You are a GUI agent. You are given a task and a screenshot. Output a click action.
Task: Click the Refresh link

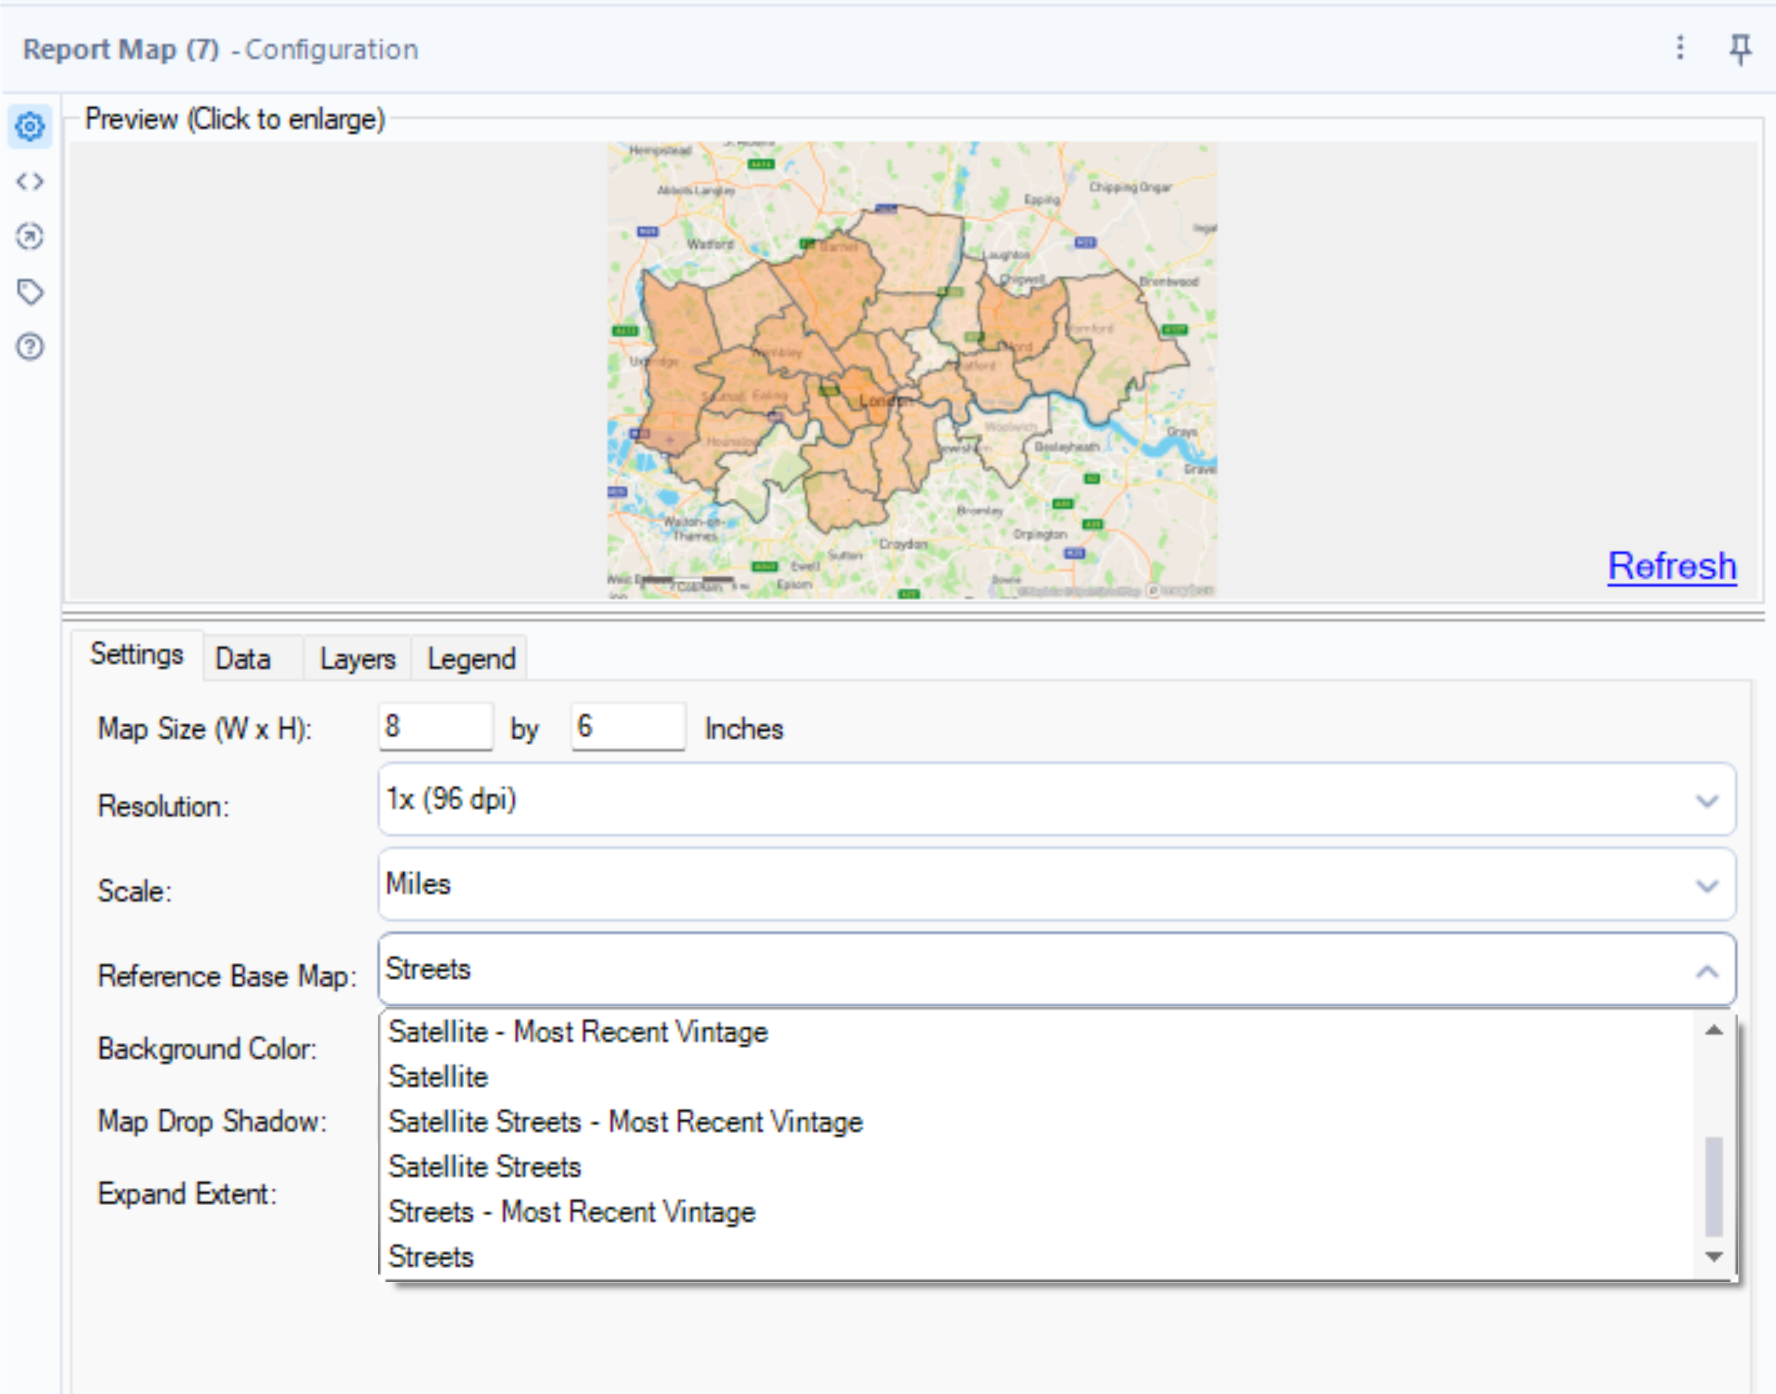(x=1670, y=565)
